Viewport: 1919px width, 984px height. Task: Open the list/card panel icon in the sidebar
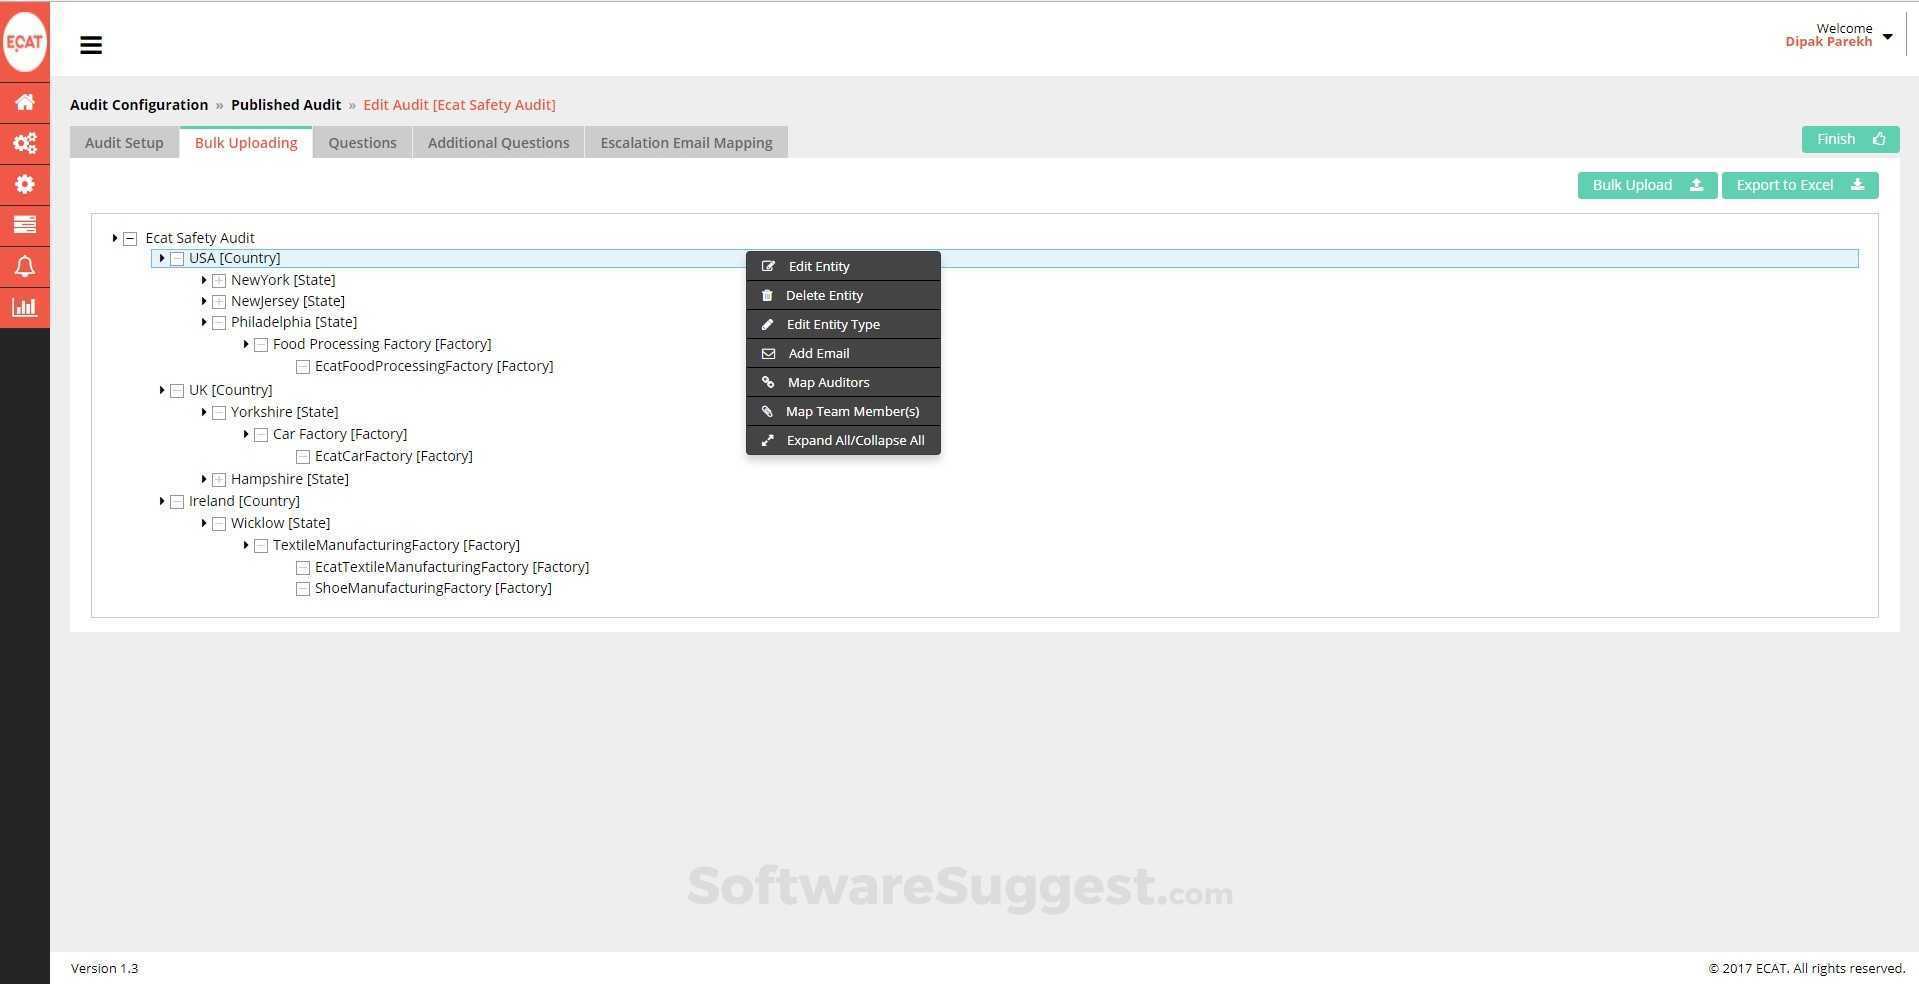[x=25, y=225]
